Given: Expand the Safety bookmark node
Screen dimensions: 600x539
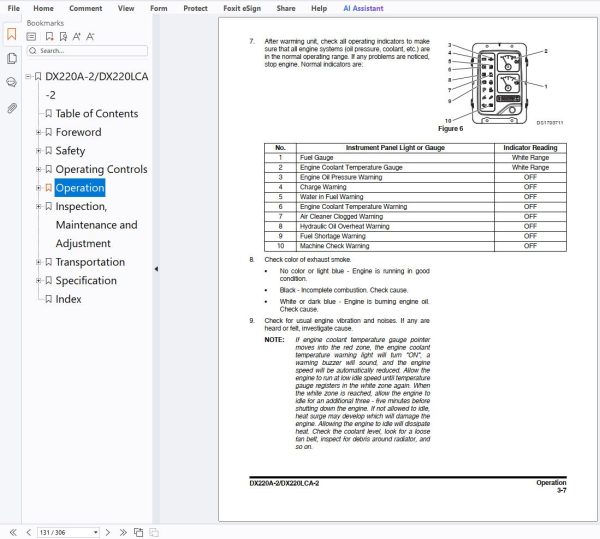Looking at the screenshot, I should coord(38,151).
